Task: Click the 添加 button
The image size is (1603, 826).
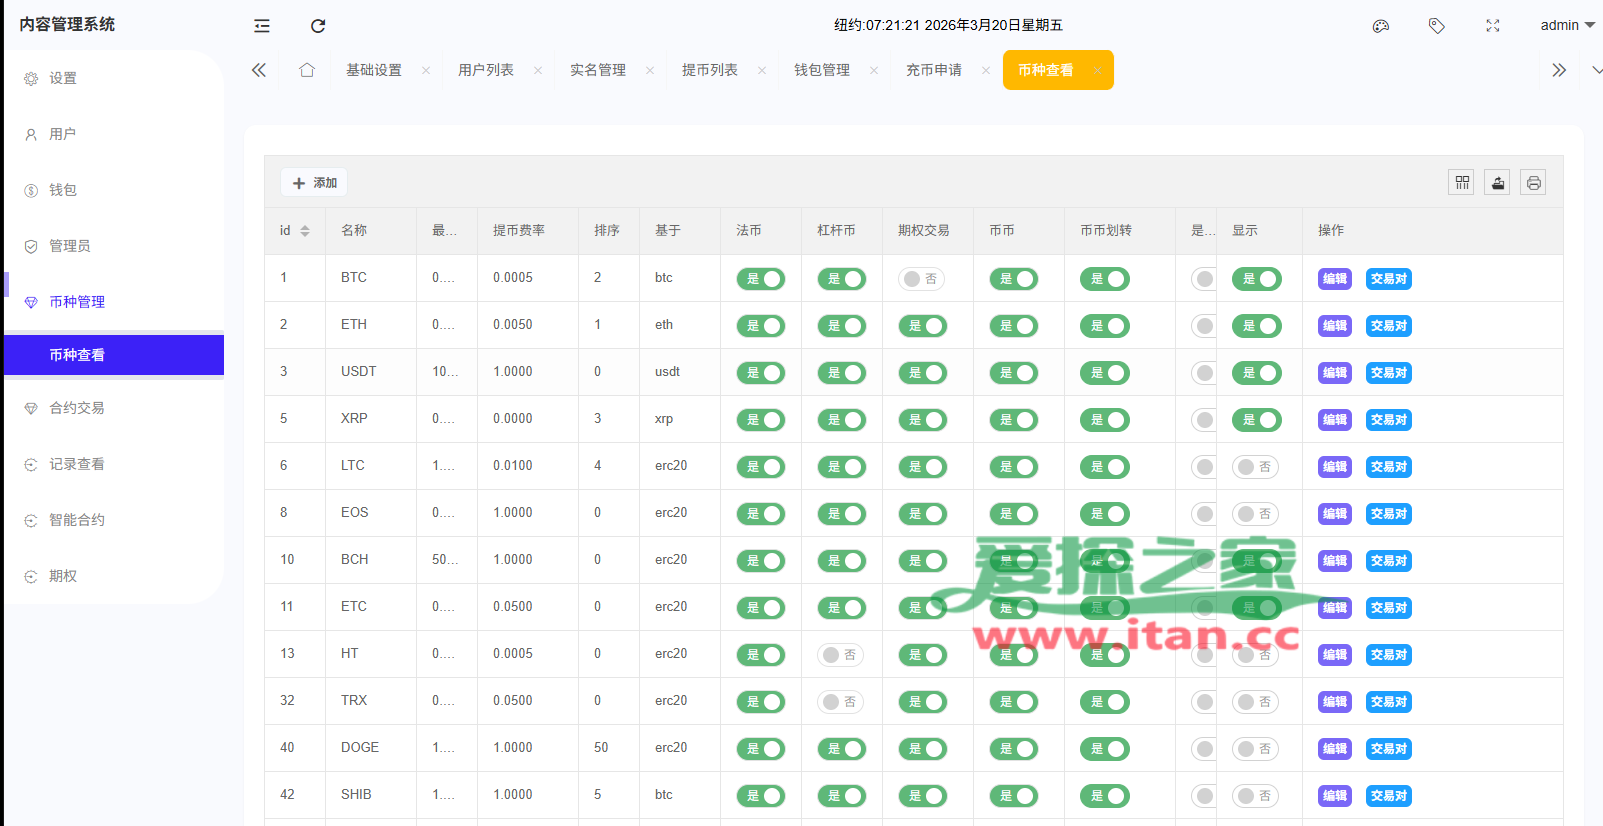Action: point(314,183)
